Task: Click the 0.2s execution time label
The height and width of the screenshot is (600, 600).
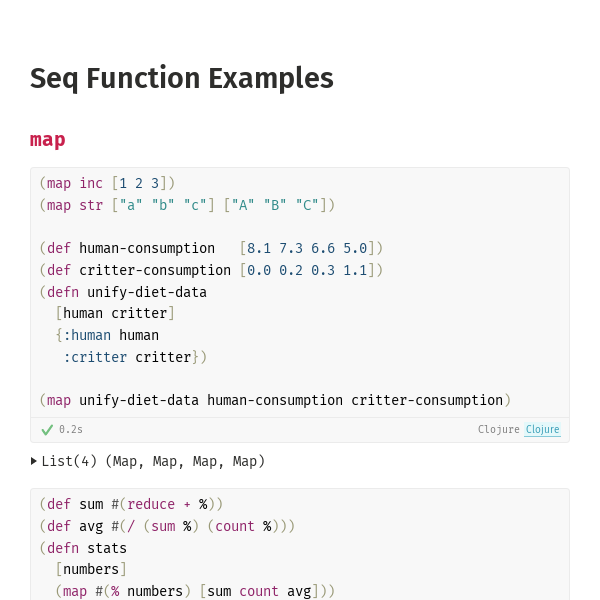Action: click(x=71, y=429)
